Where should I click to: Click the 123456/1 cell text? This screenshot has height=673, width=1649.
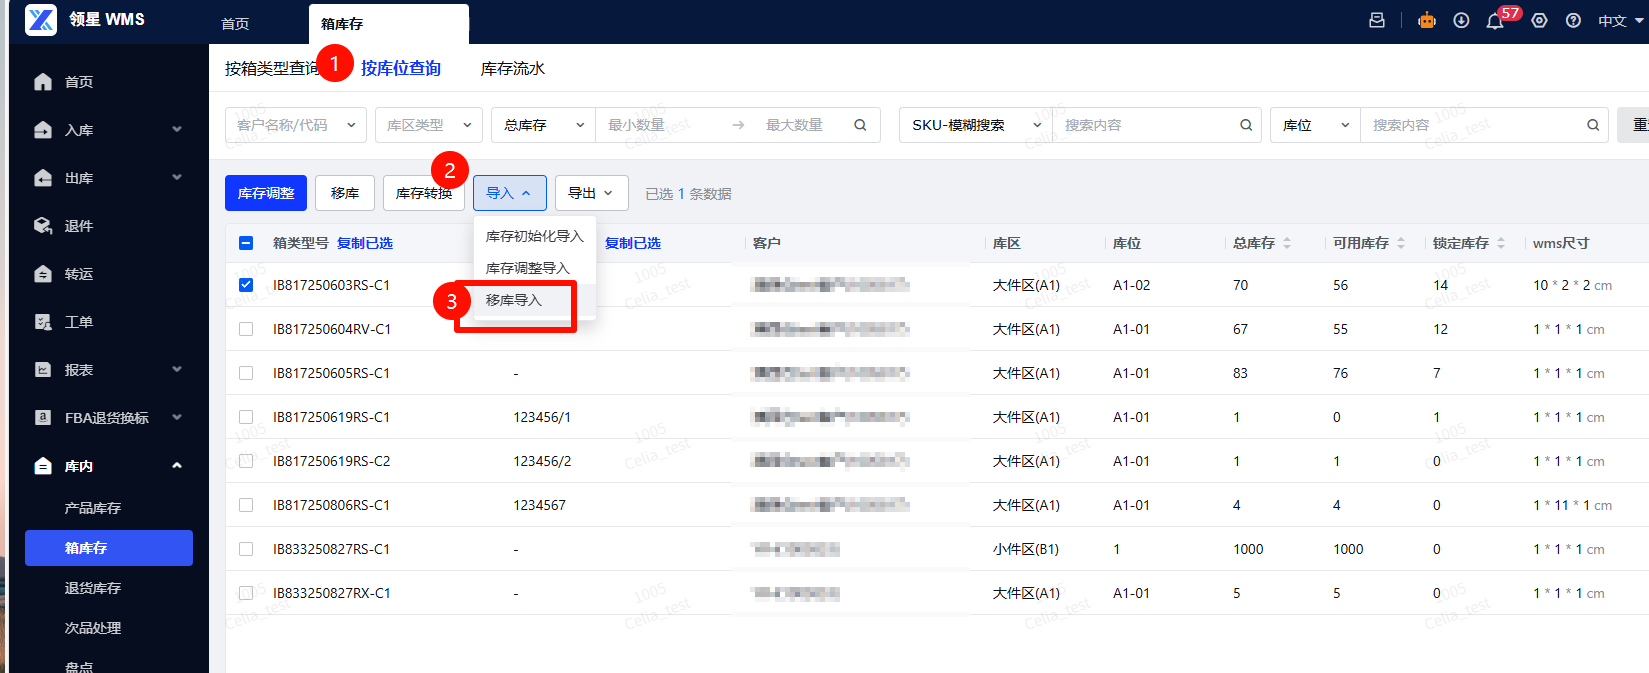542,417
